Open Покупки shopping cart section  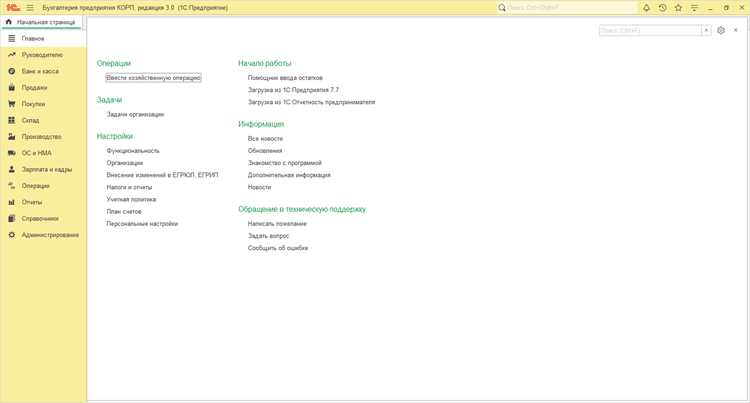click(33, 104)
